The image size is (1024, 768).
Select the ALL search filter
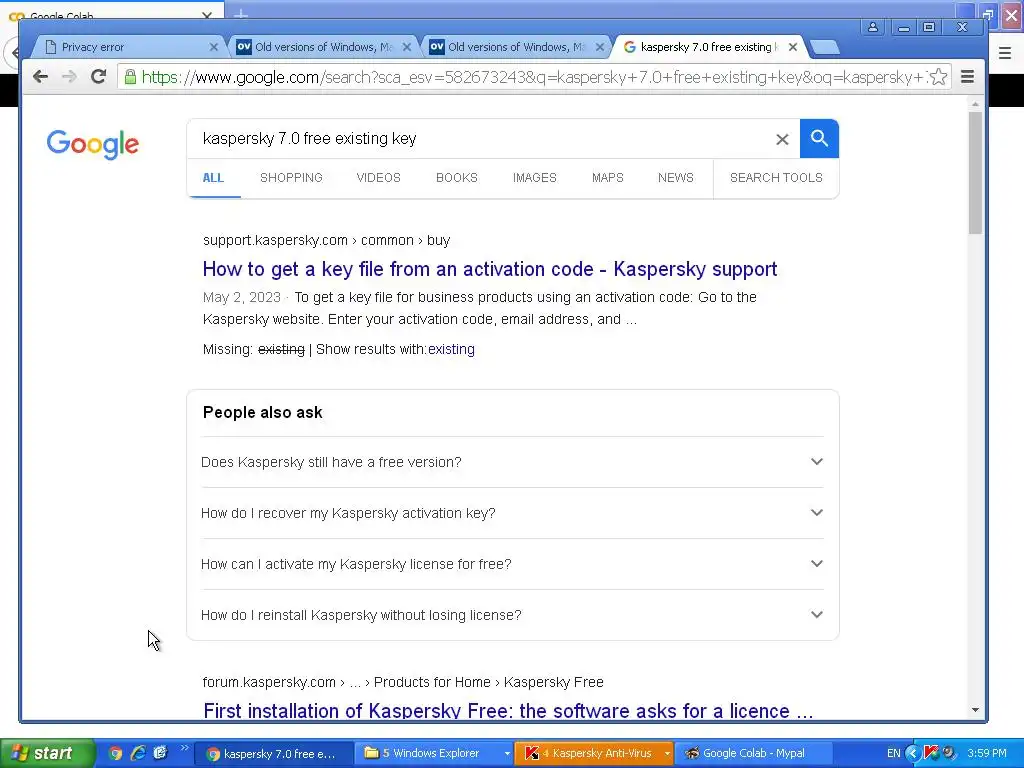click(x=213, y=178)
